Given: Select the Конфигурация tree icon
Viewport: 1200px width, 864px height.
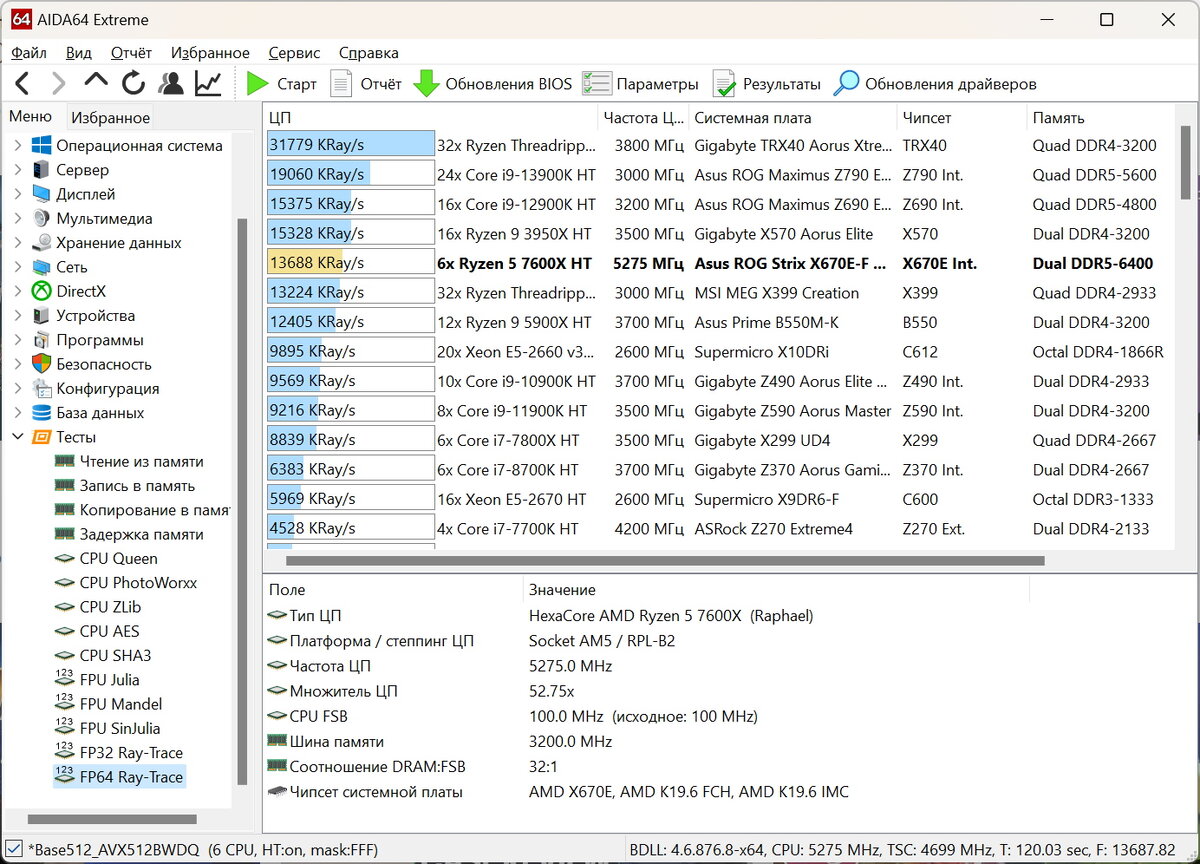Looking at the screenshot, I should click(41, 388).
